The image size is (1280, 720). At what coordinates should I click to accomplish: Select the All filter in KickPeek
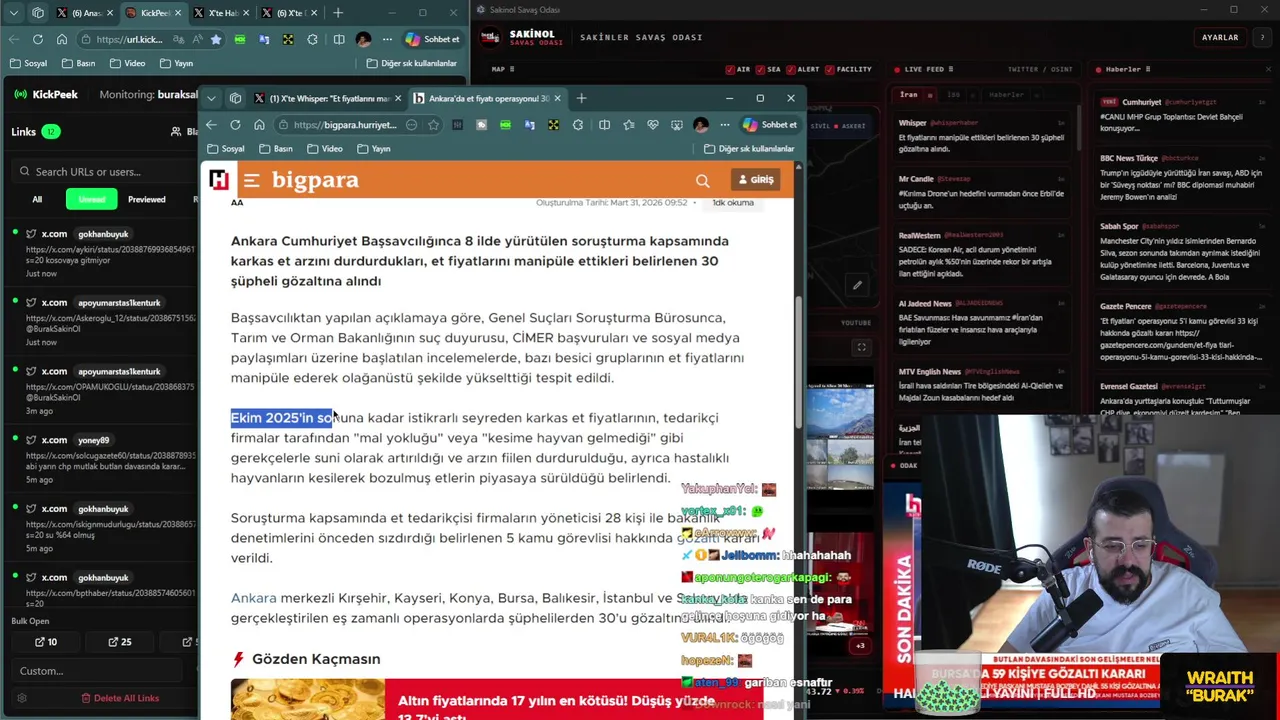pyautogui.click(x=37, y=199)
